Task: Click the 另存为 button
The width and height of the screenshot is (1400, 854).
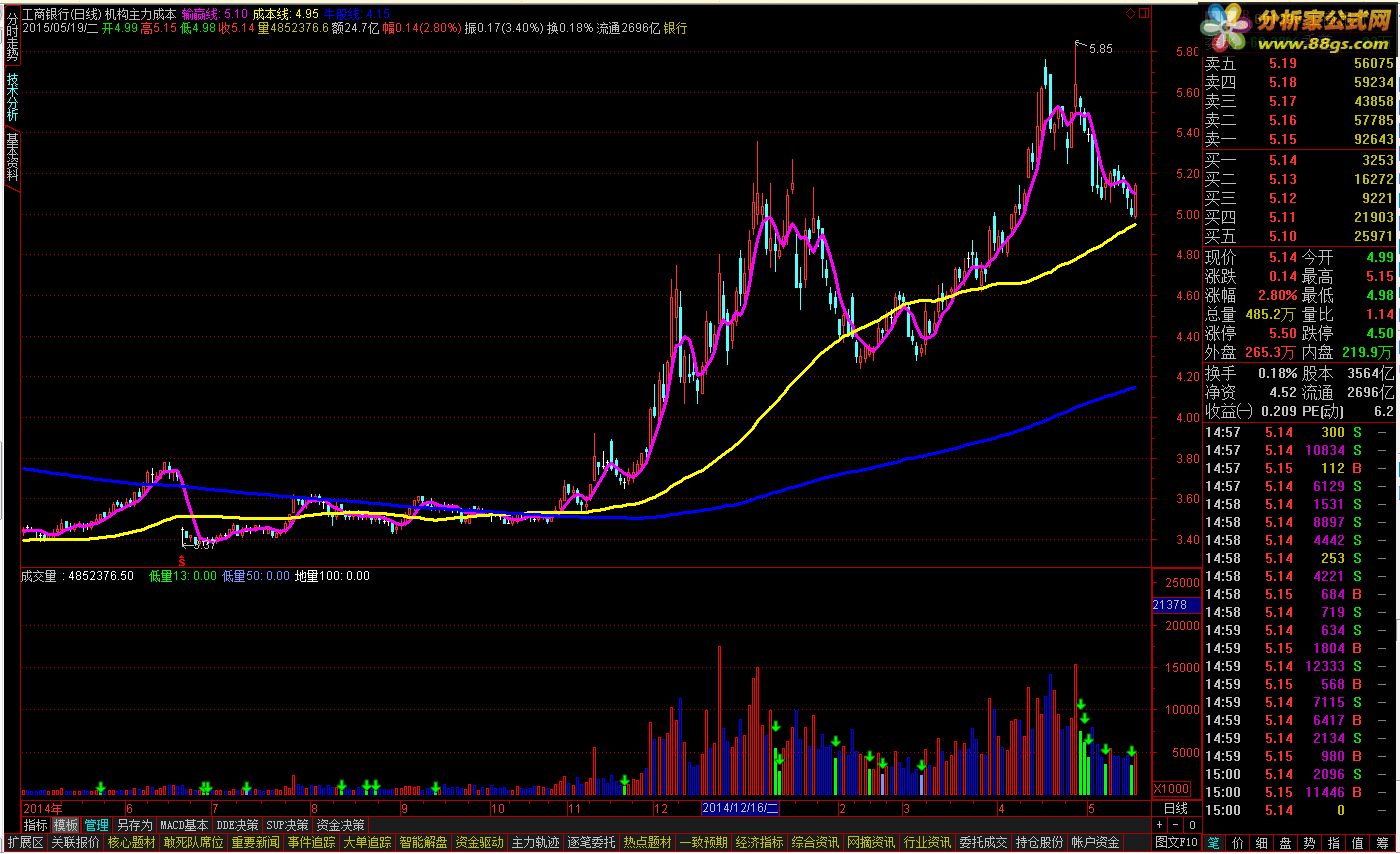Action: [135, 825]
